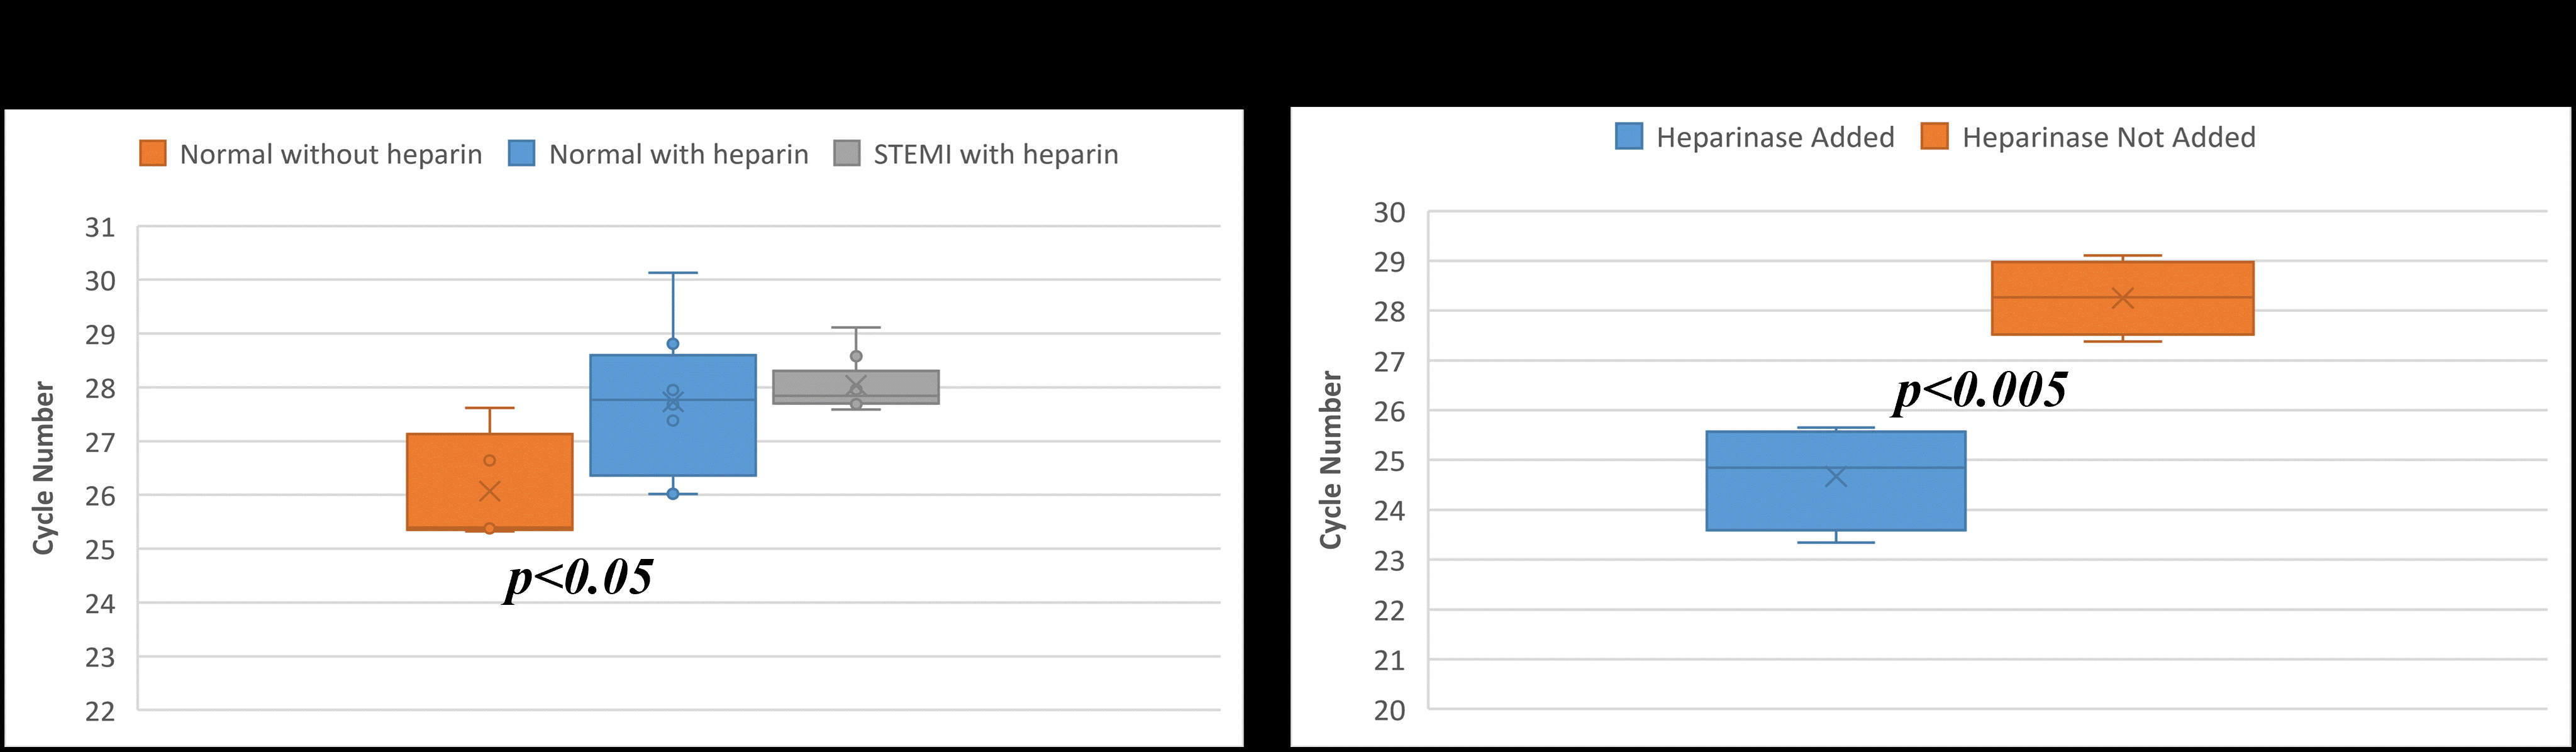This screenshot has height=752, width=2576.
Task: Click the mean X marker in the left orange box
Action: (489, 491)
